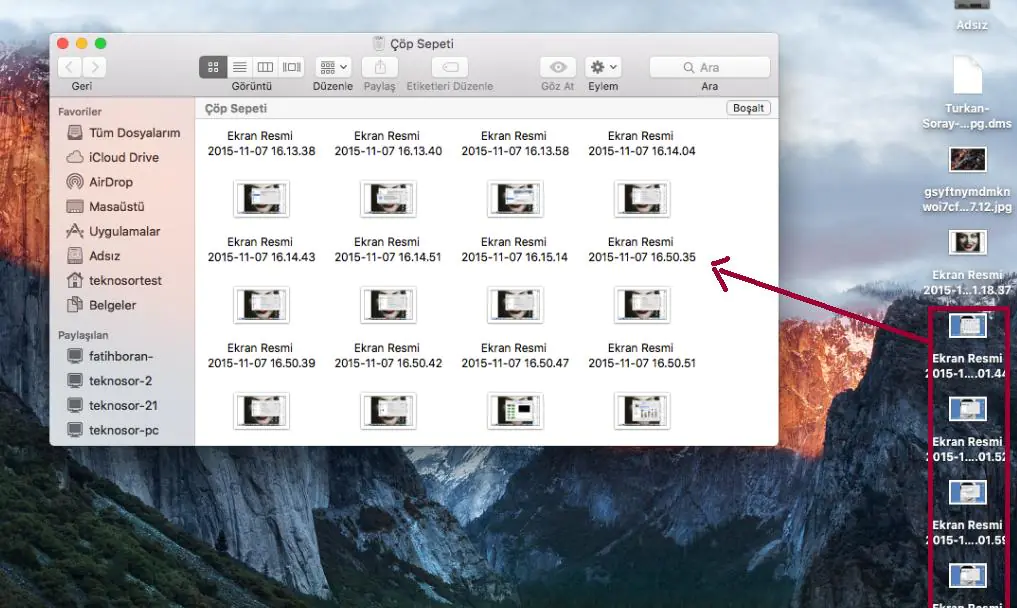Open Etiketleri Düzenle tags tool
This screenshot has height=608, width=1017.
tap(448, 66)
